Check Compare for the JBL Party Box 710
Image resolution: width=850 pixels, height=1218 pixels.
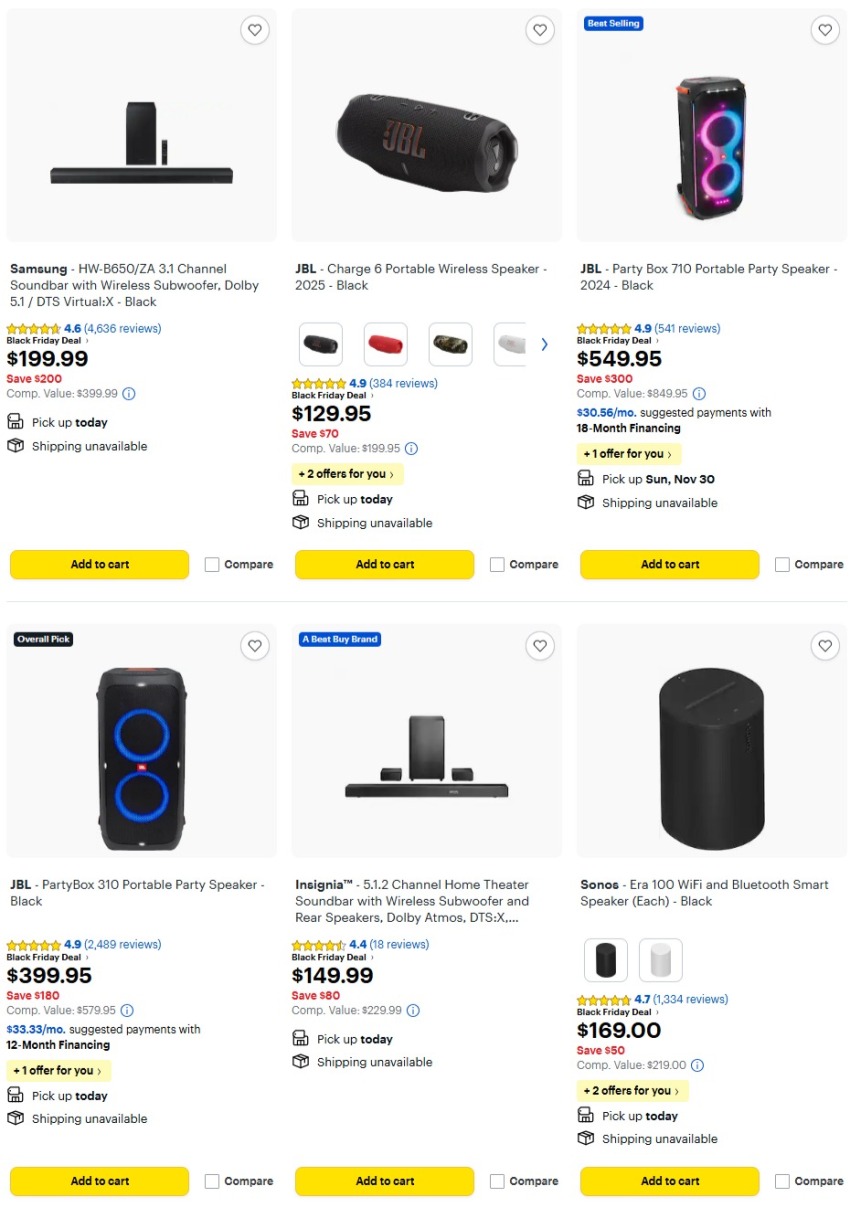coord(781,564)
